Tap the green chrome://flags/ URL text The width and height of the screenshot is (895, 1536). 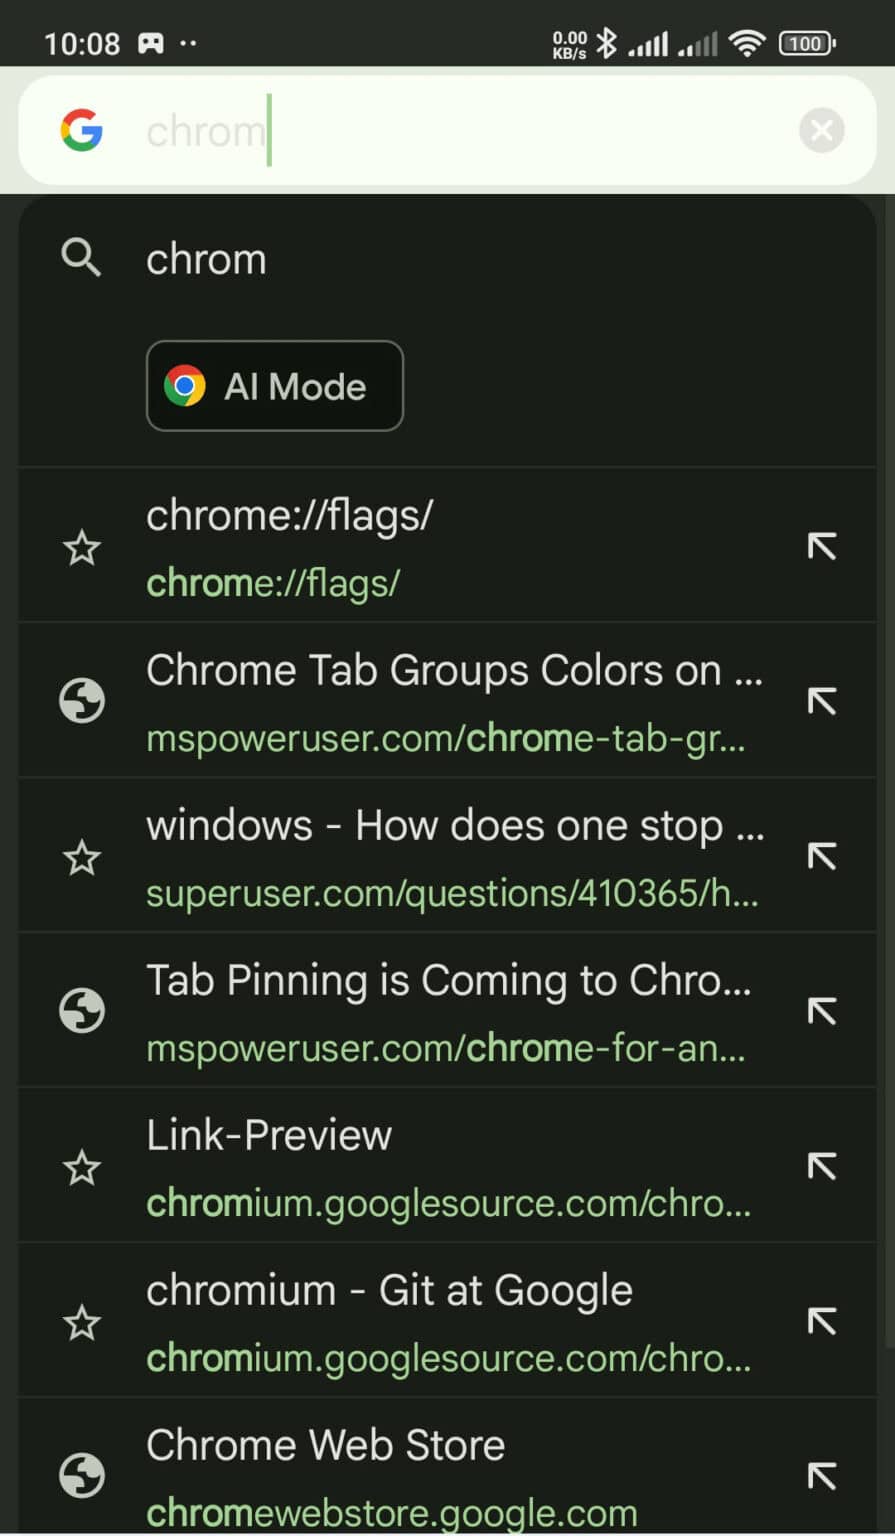273,583
